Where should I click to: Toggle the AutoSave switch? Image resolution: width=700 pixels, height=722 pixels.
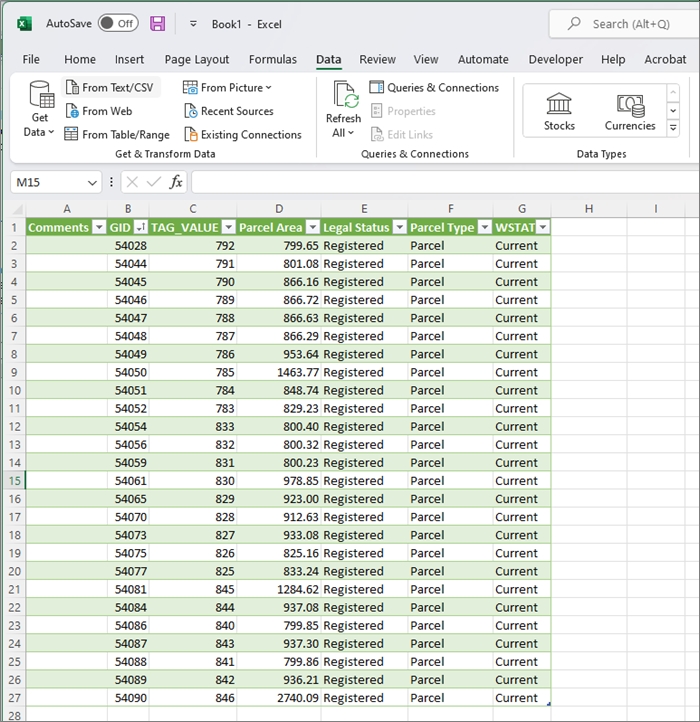118,23
